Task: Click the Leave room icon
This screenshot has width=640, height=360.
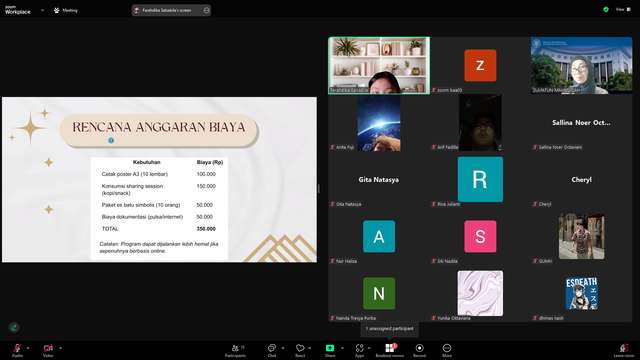Action: (x=624, y=348)
